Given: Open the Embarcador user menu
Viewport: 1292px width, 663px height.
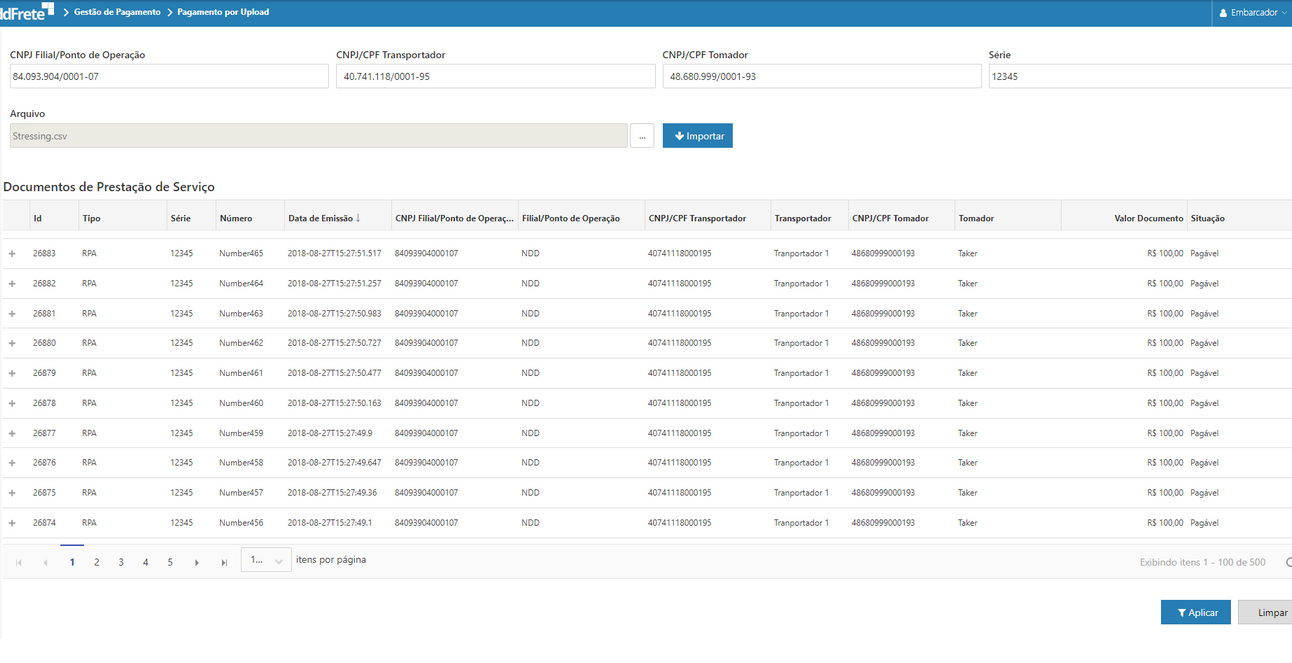Looking at the screenshot, I should [x=1253, y=13].
